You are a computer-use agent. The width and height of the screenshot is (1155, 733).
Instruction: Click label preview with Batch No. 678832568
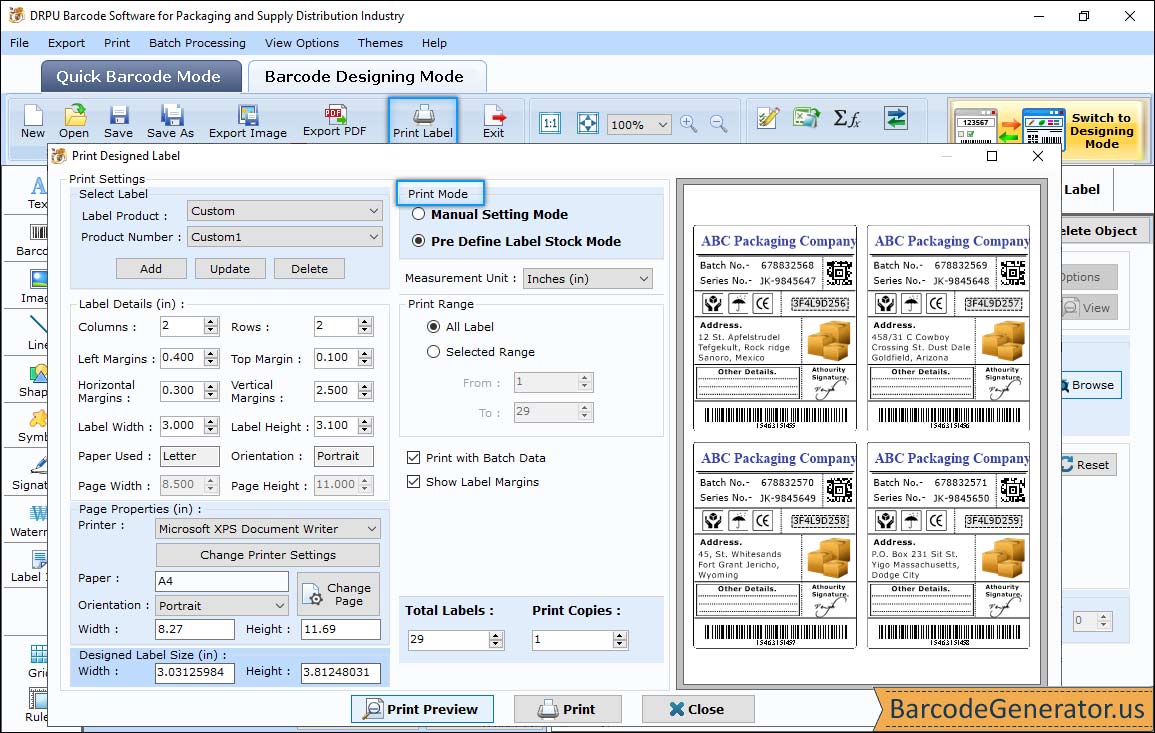775,327
